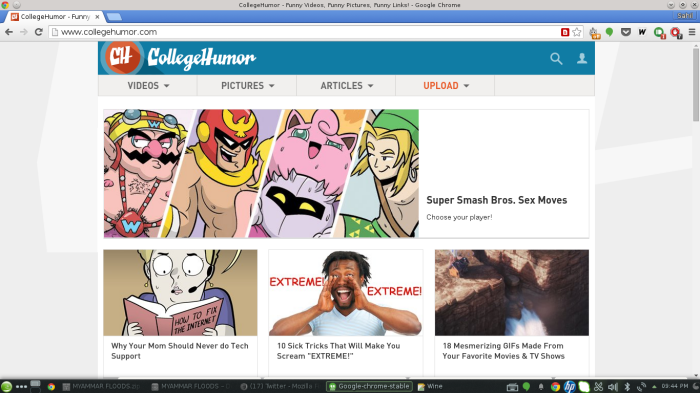Click the Sahil profile button in Chrome
Viewport: 700px width, 393px height.
pos(684,16)
